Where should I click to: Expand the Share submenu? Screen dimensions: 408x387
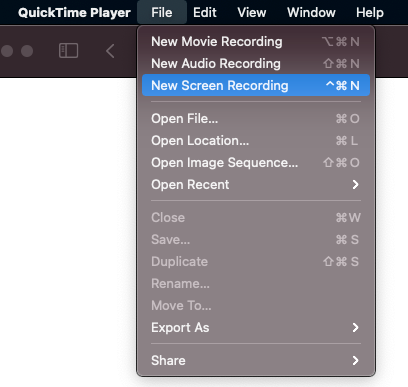[256, 360]
